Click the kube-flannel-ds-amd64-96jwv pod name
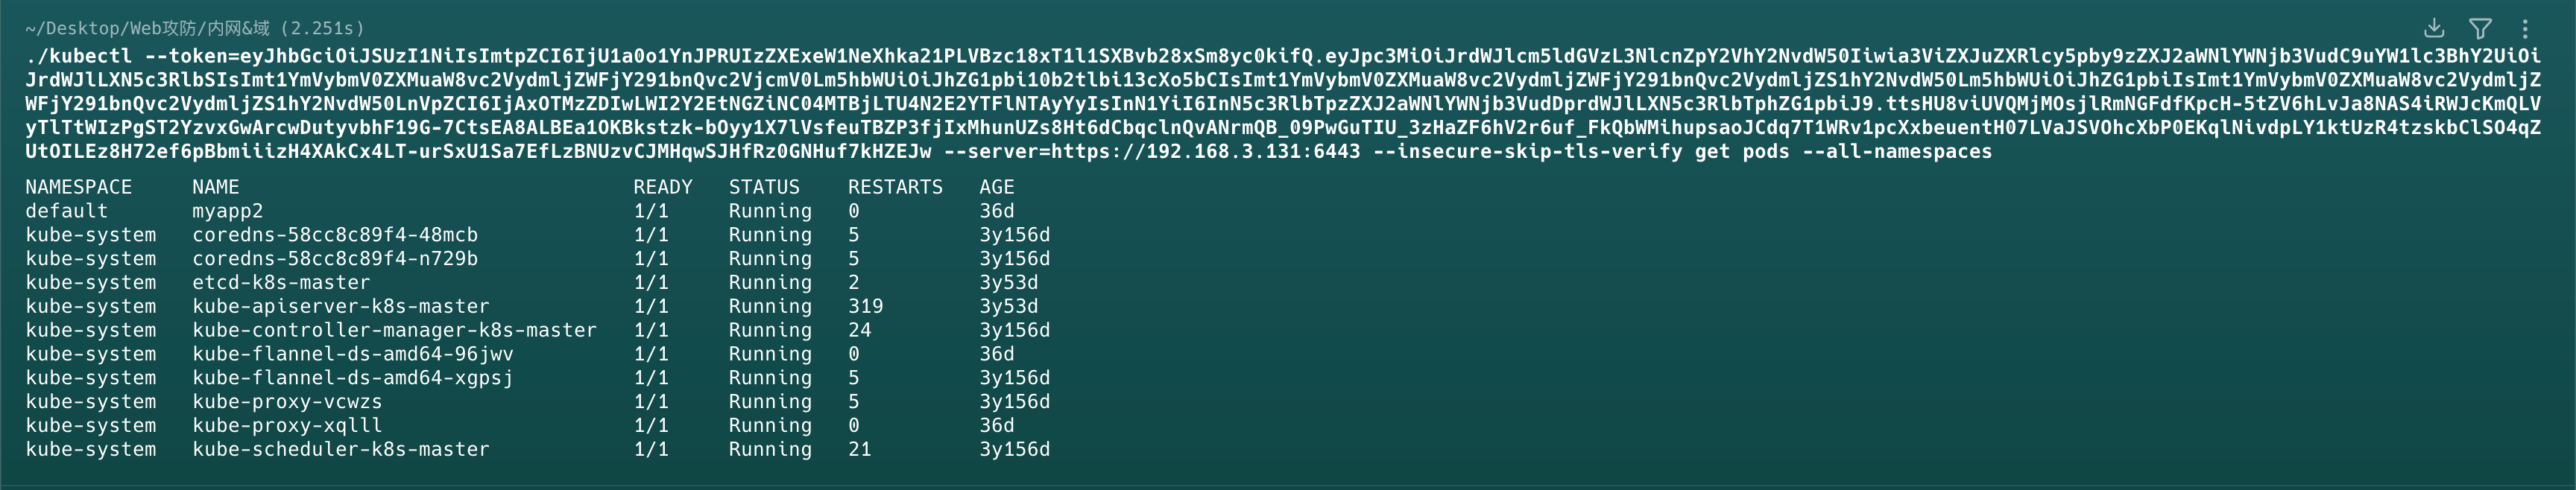This screenshot has width=2576, height=490. pos(352,354)
